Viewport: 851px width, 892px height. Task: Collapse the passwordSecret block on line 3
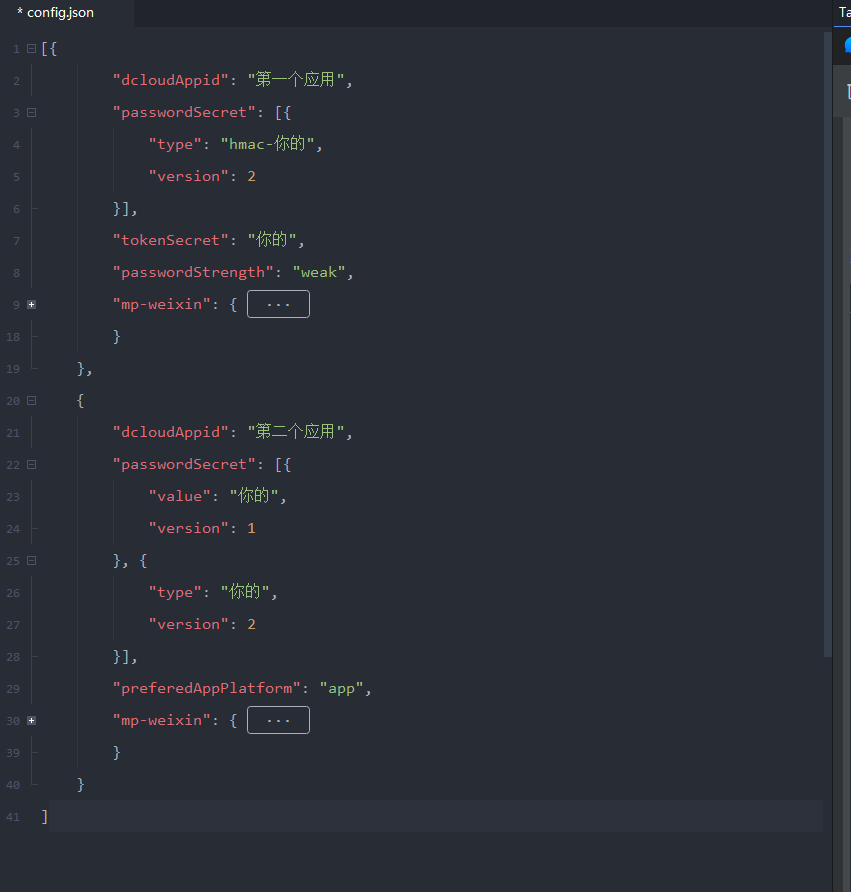pos(32,113)
